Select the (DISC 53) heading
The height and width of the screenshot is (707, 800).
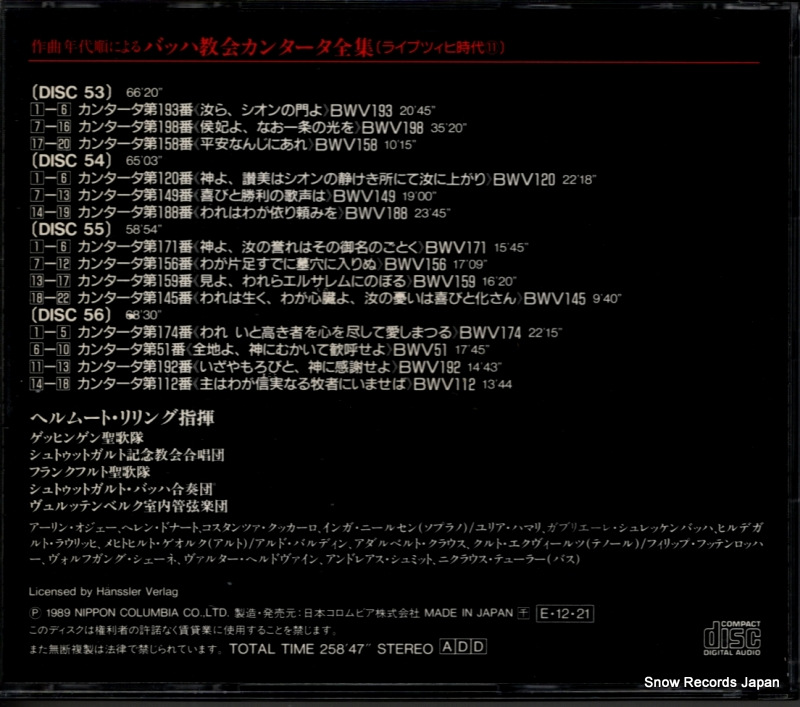[x=71, y=92]
